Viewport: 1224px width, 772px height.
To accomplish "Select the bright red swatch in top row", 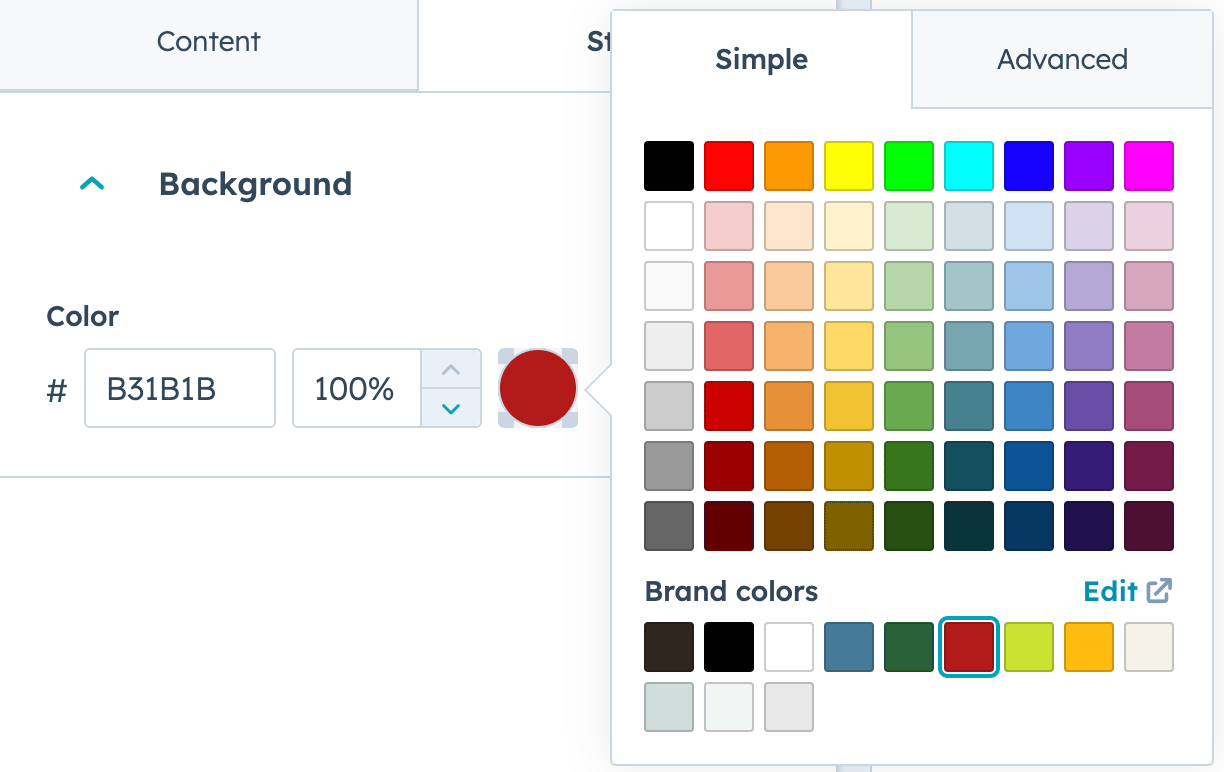I will pos(729,166).
